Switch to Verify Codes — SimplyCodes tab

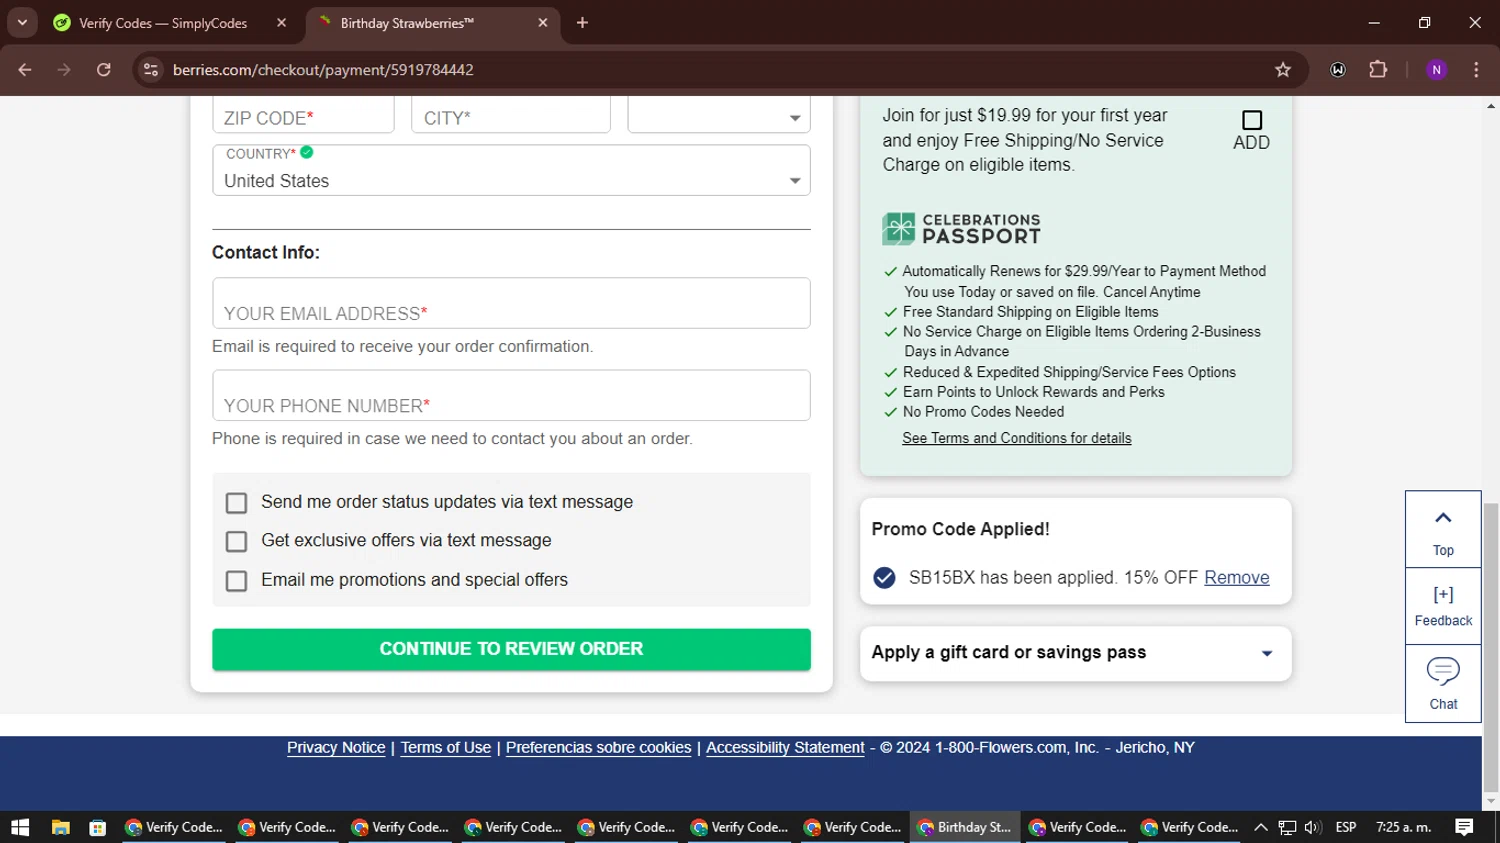163,23
